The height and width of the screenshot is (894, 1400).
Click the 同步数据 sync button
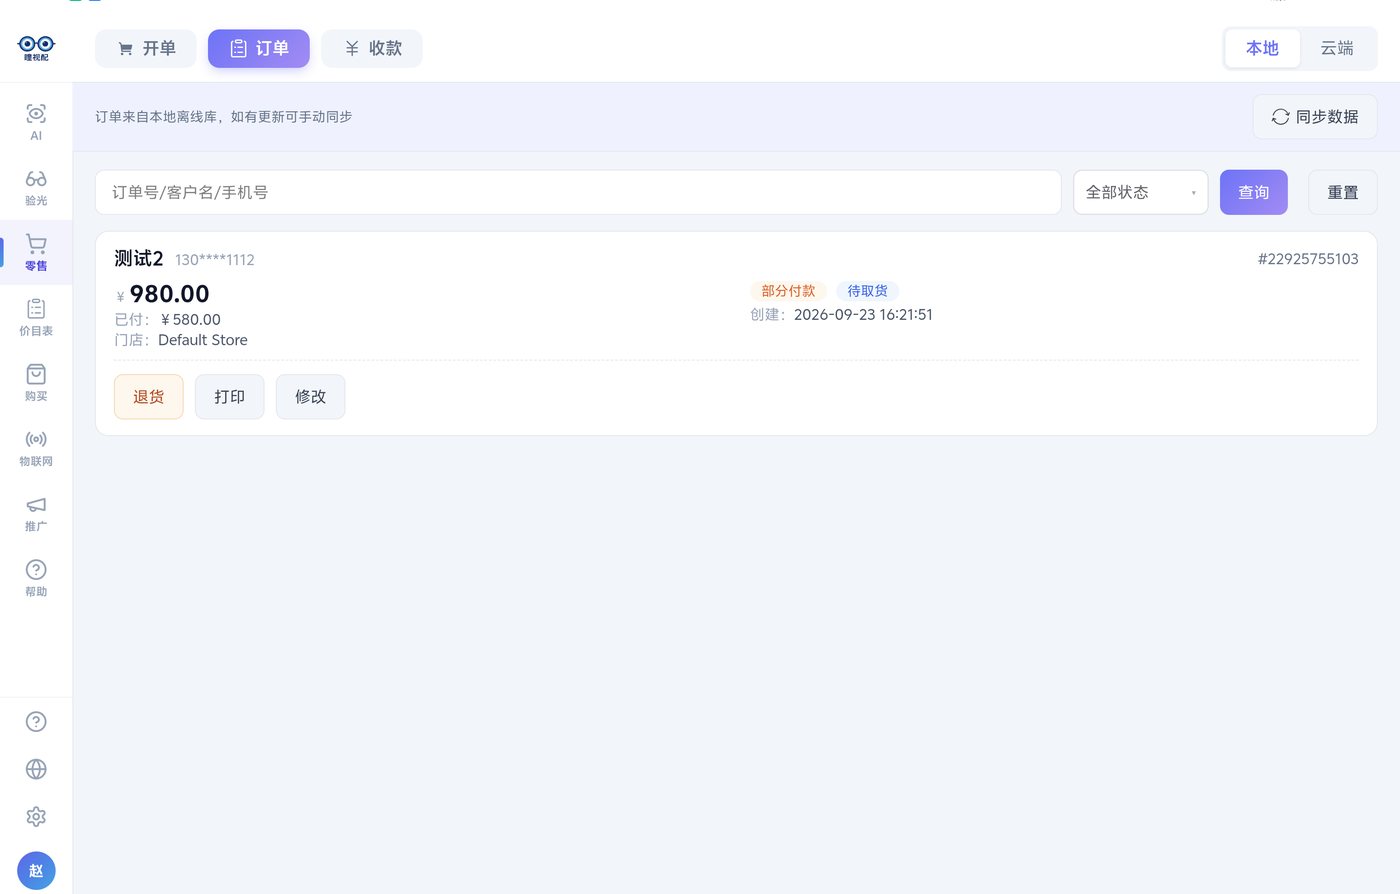tap(1315, 117)
